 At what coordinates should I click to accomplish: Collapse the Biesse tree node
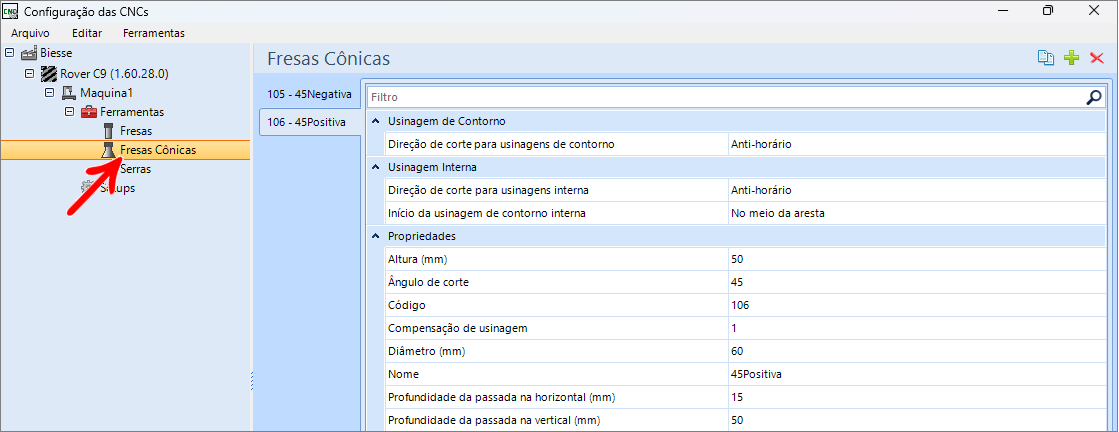[9, 54]
